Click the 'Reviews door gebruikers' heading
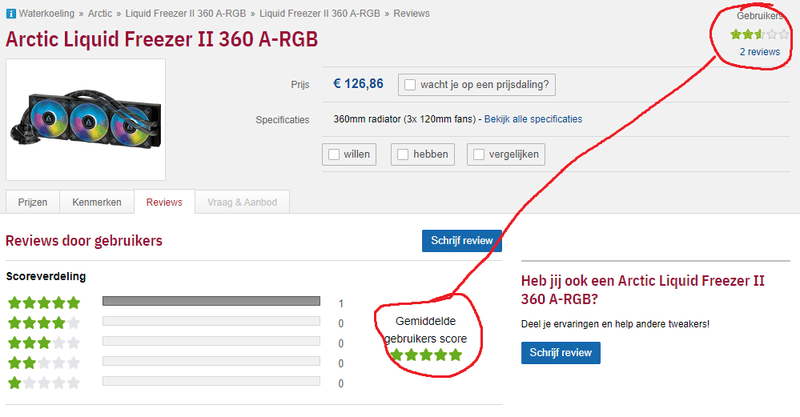800x417 pixels. [x=84, y=240]
